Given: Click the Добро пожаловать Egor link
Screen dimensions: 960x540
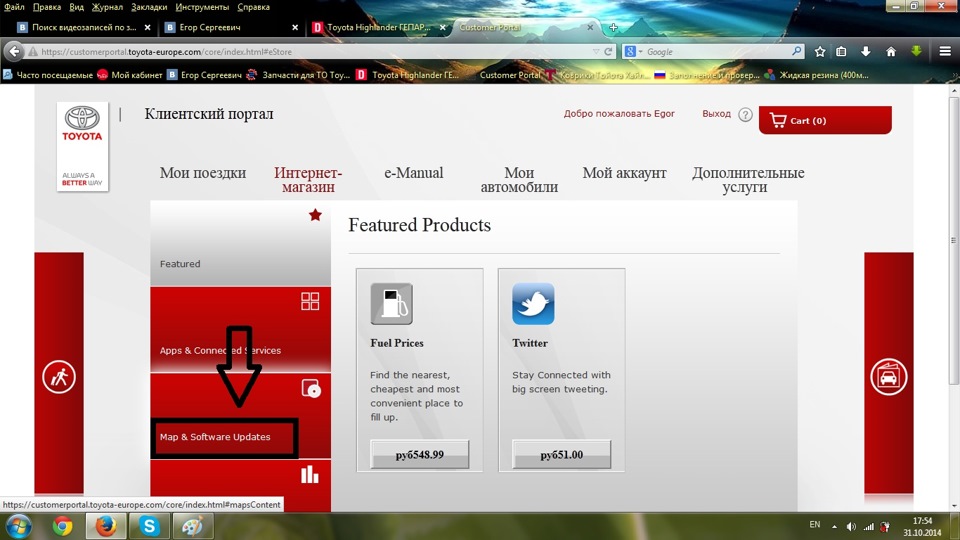Looking at the screenshot, I should click(x=619, y=113).
